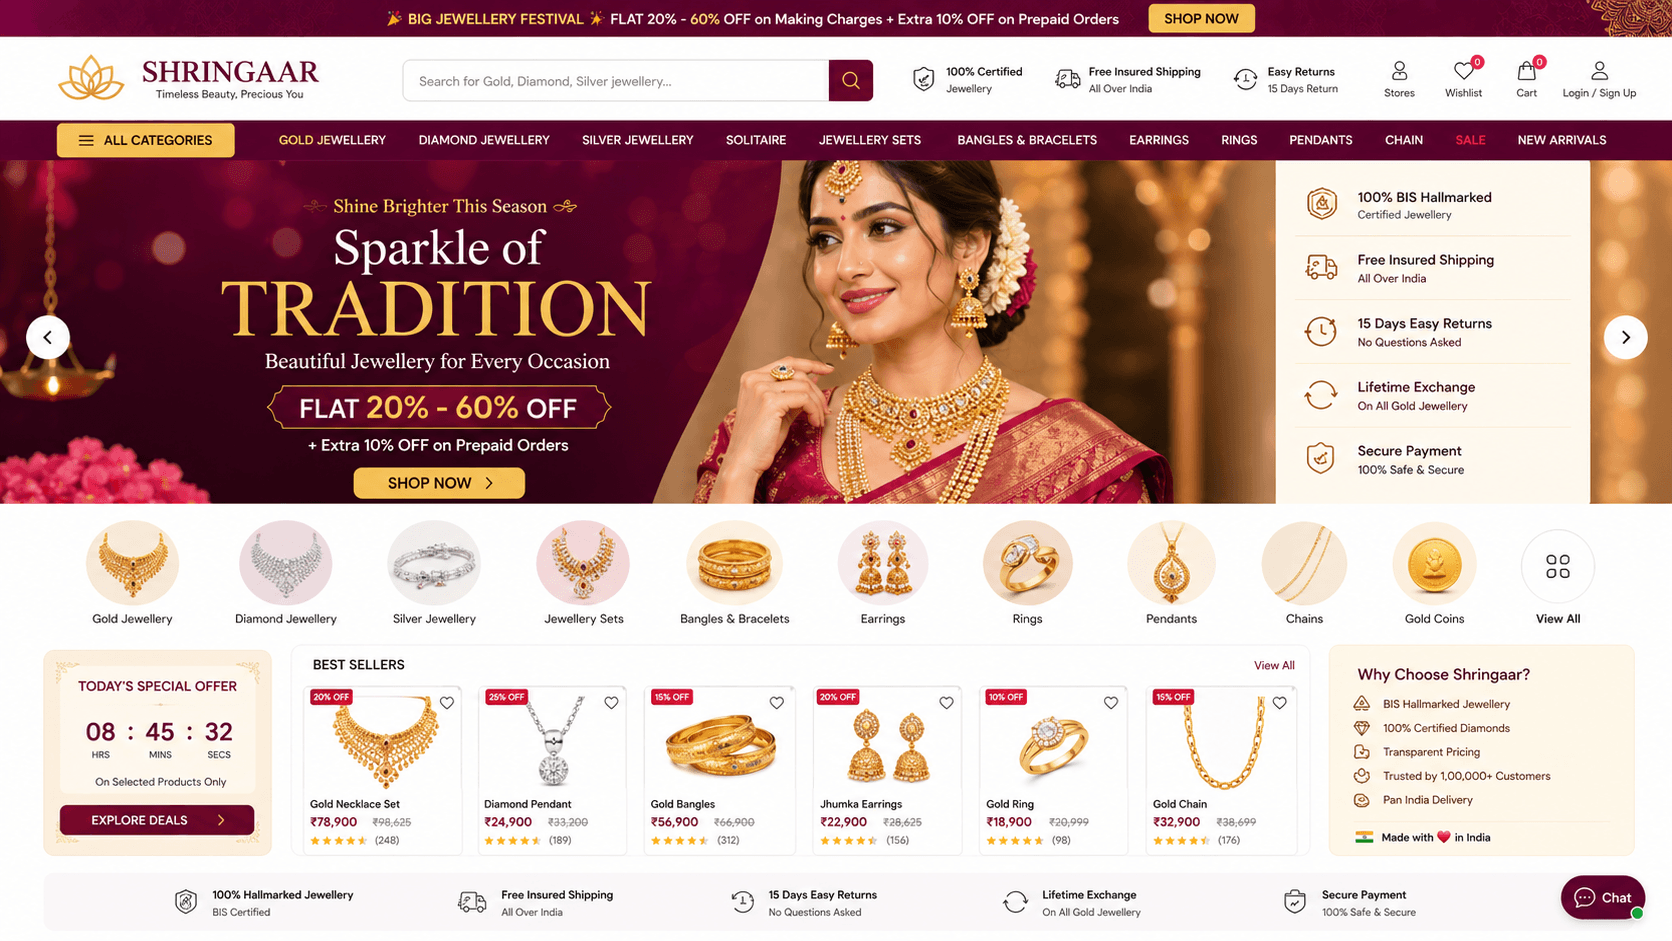Click the Login / Sign Up person icon
This screenshot has height=941, width=1672.
point(1599,71)
